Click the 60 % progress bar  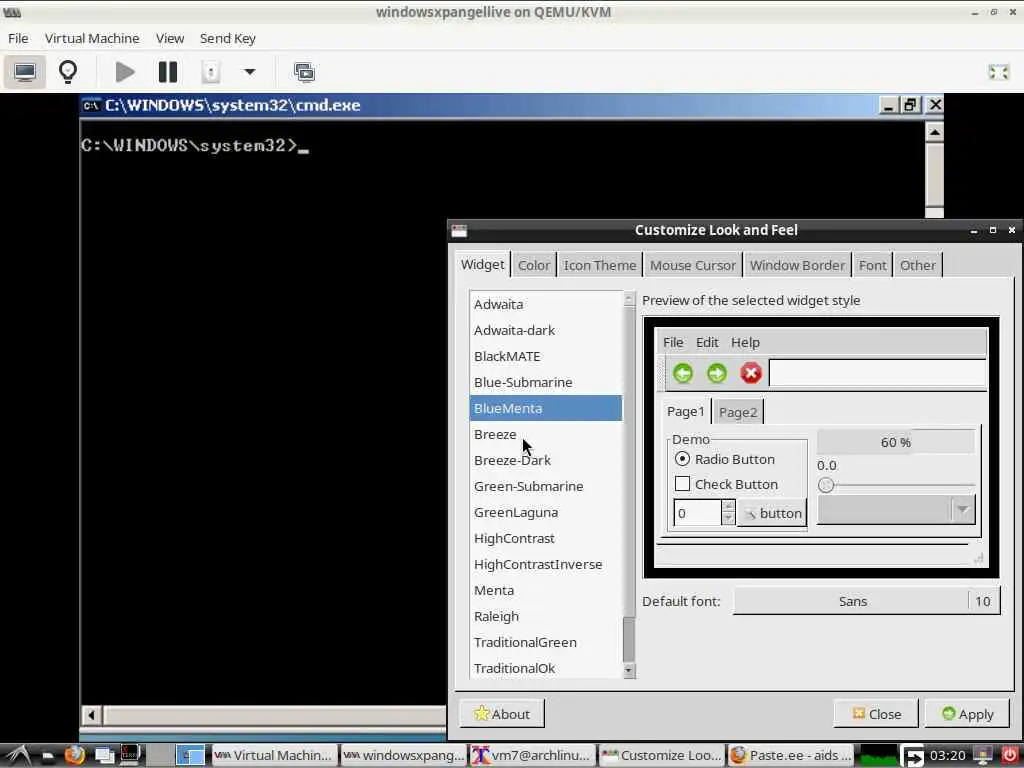[895, 442]
